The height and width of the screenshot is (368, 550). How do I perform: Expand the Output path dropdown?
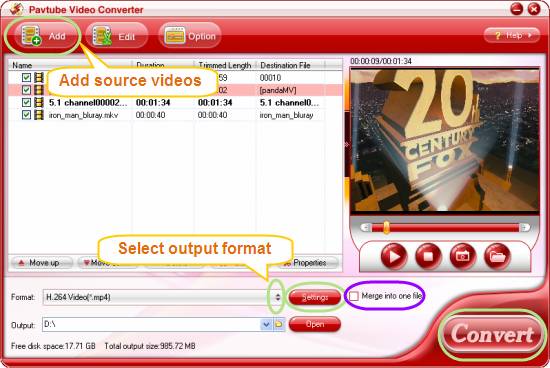click(266, 324)
